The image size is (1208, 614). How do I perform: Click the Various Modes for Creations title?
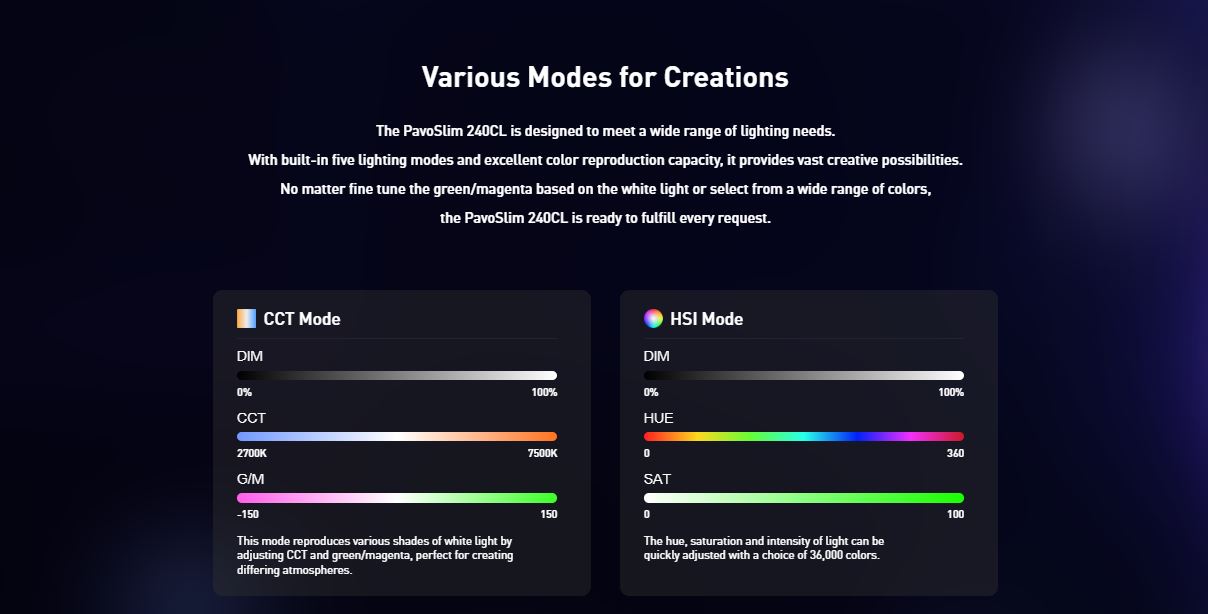(605, 77)
